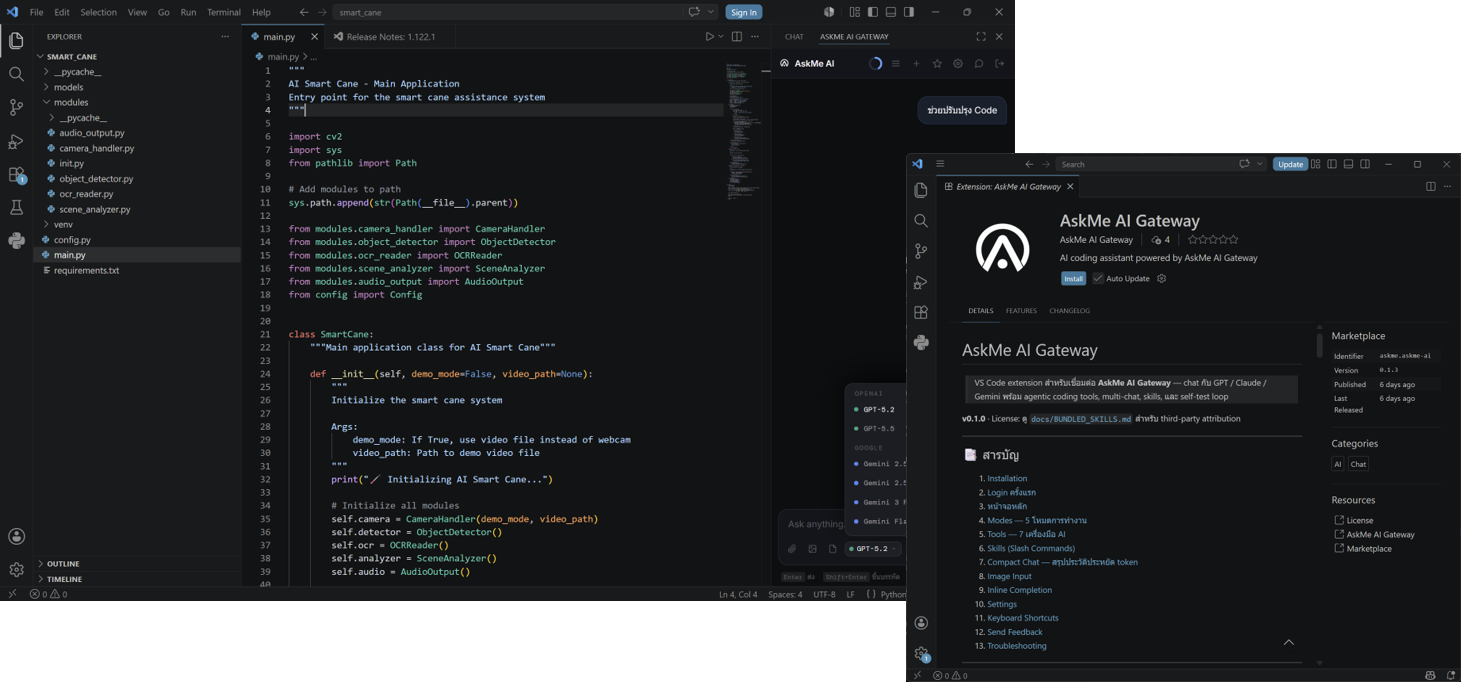The width and height of the screenshot is (1461, 682).
Task: Open Marketplace link under Resources
Action: (x=1369, y=548)
